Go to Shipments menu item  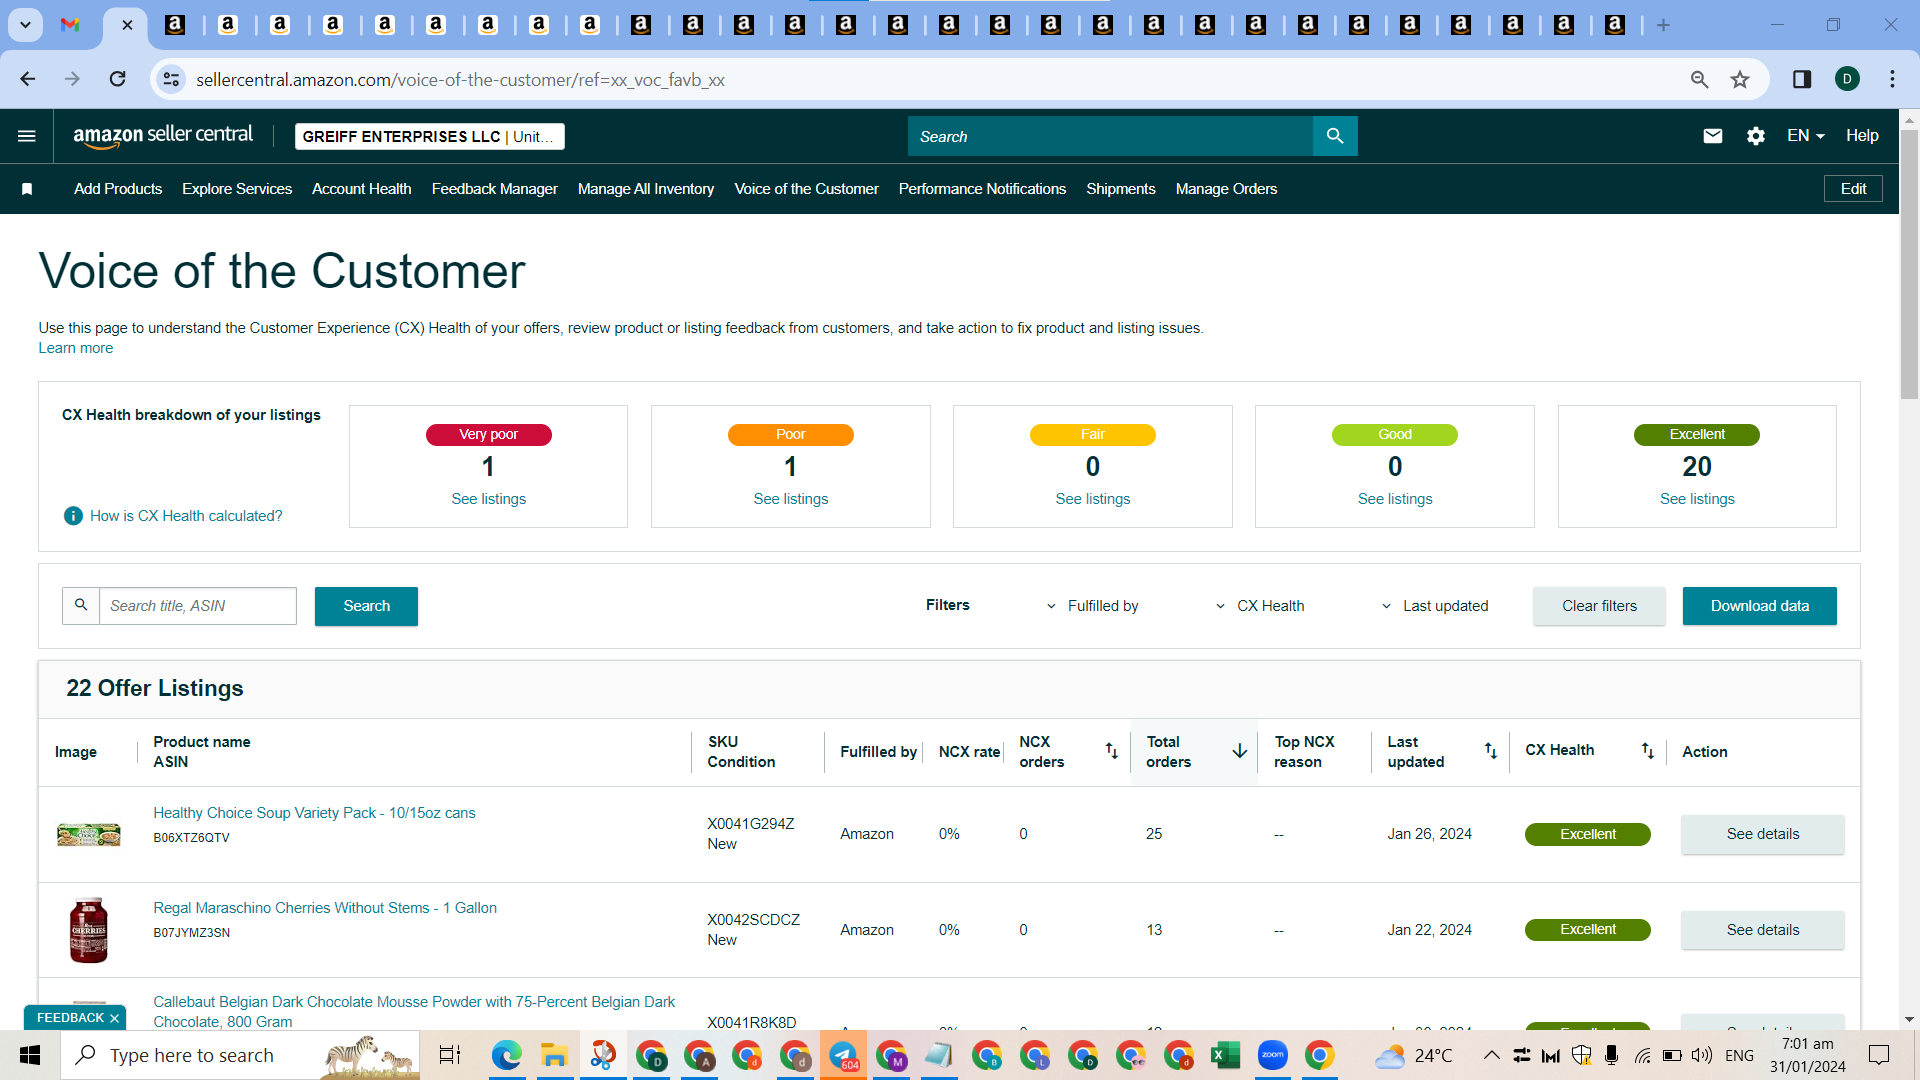click(1121, 189)
